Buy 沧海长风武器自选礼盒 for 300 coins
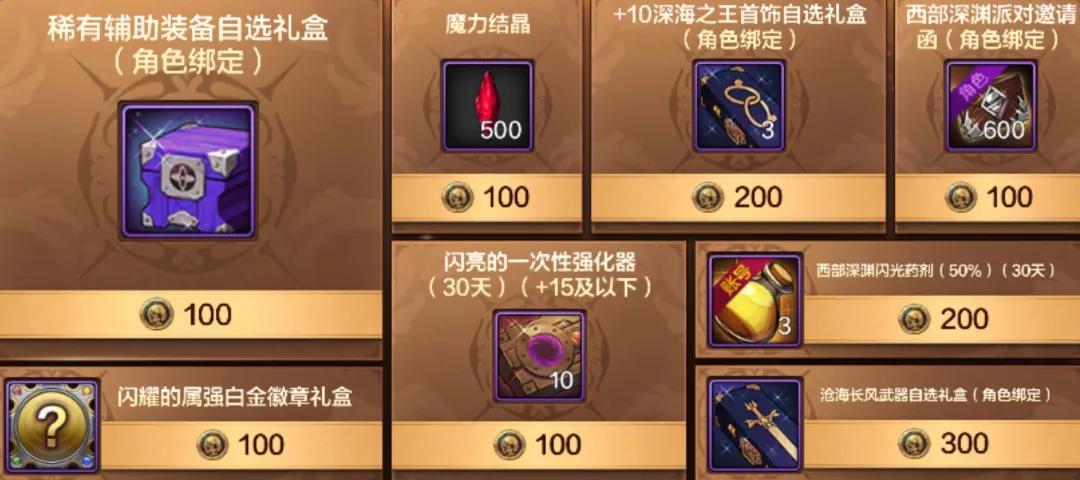 pyautogui.click(x=941, y=444)
